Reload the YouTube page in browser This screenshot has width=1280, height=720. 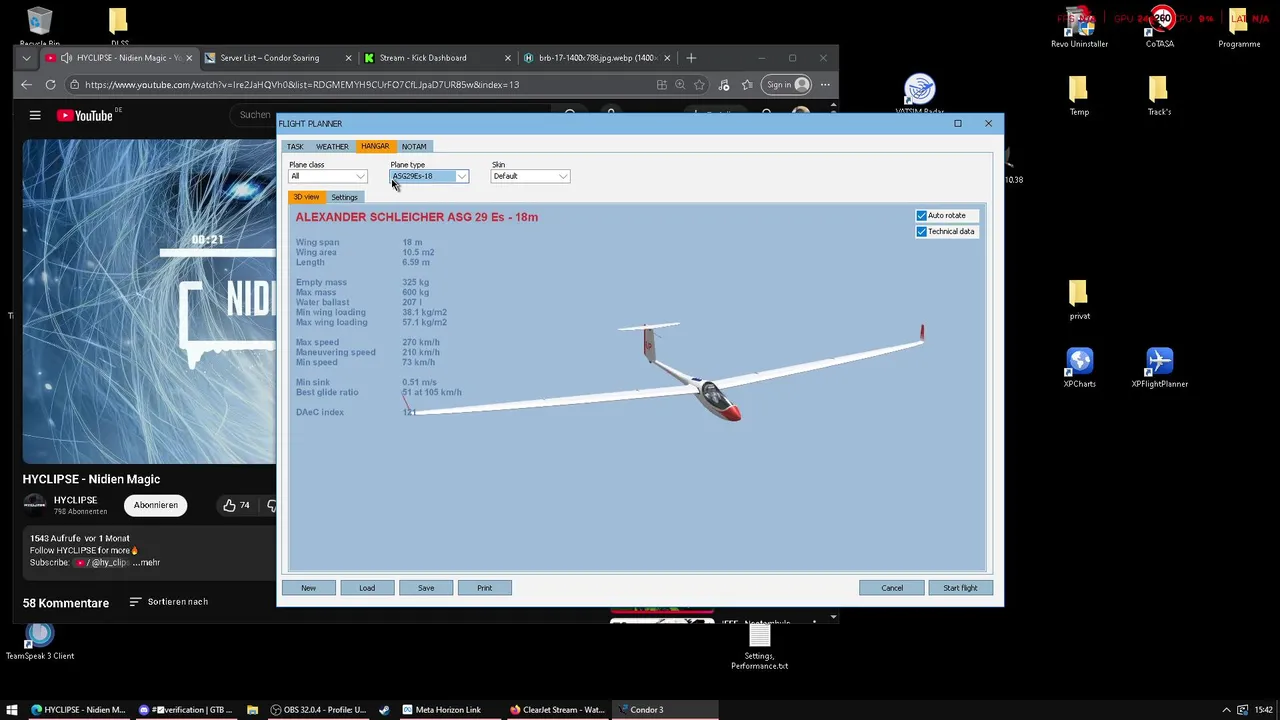point(50,85)
